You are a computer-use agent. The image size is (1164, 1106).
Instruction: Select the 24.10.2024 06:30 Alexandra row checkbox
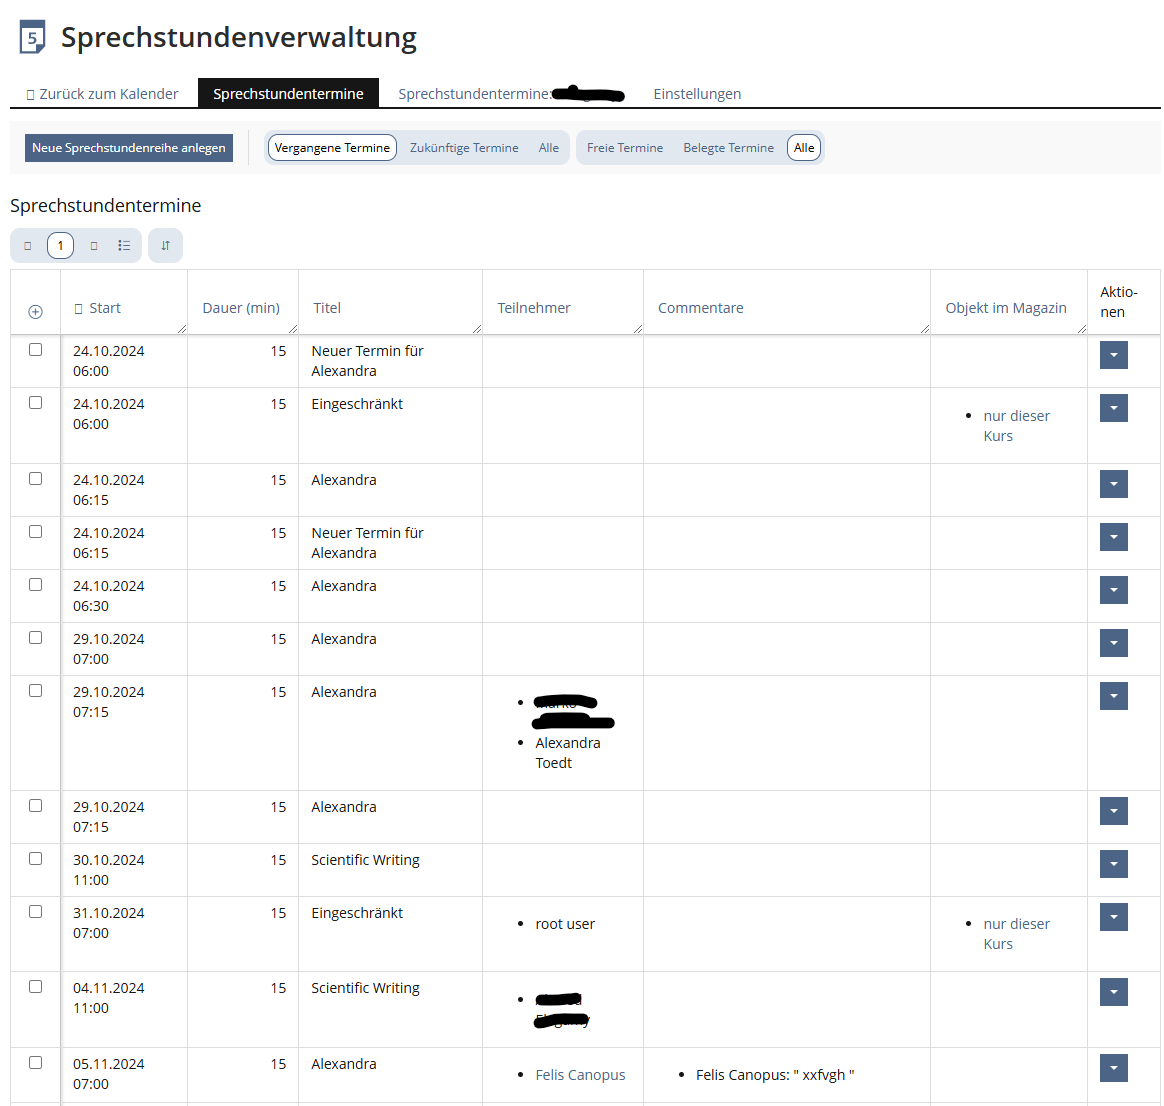click(36, 585)
